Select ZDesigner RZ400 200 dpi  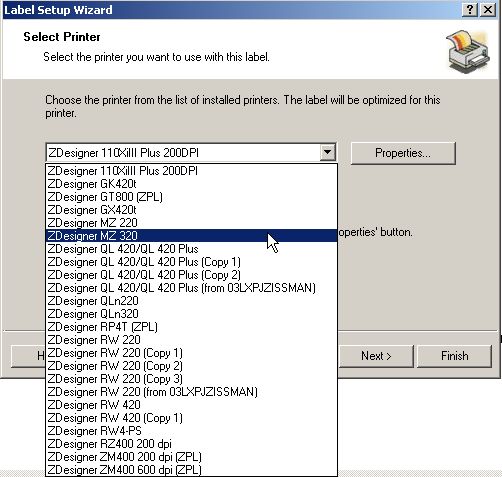point(191,444)
